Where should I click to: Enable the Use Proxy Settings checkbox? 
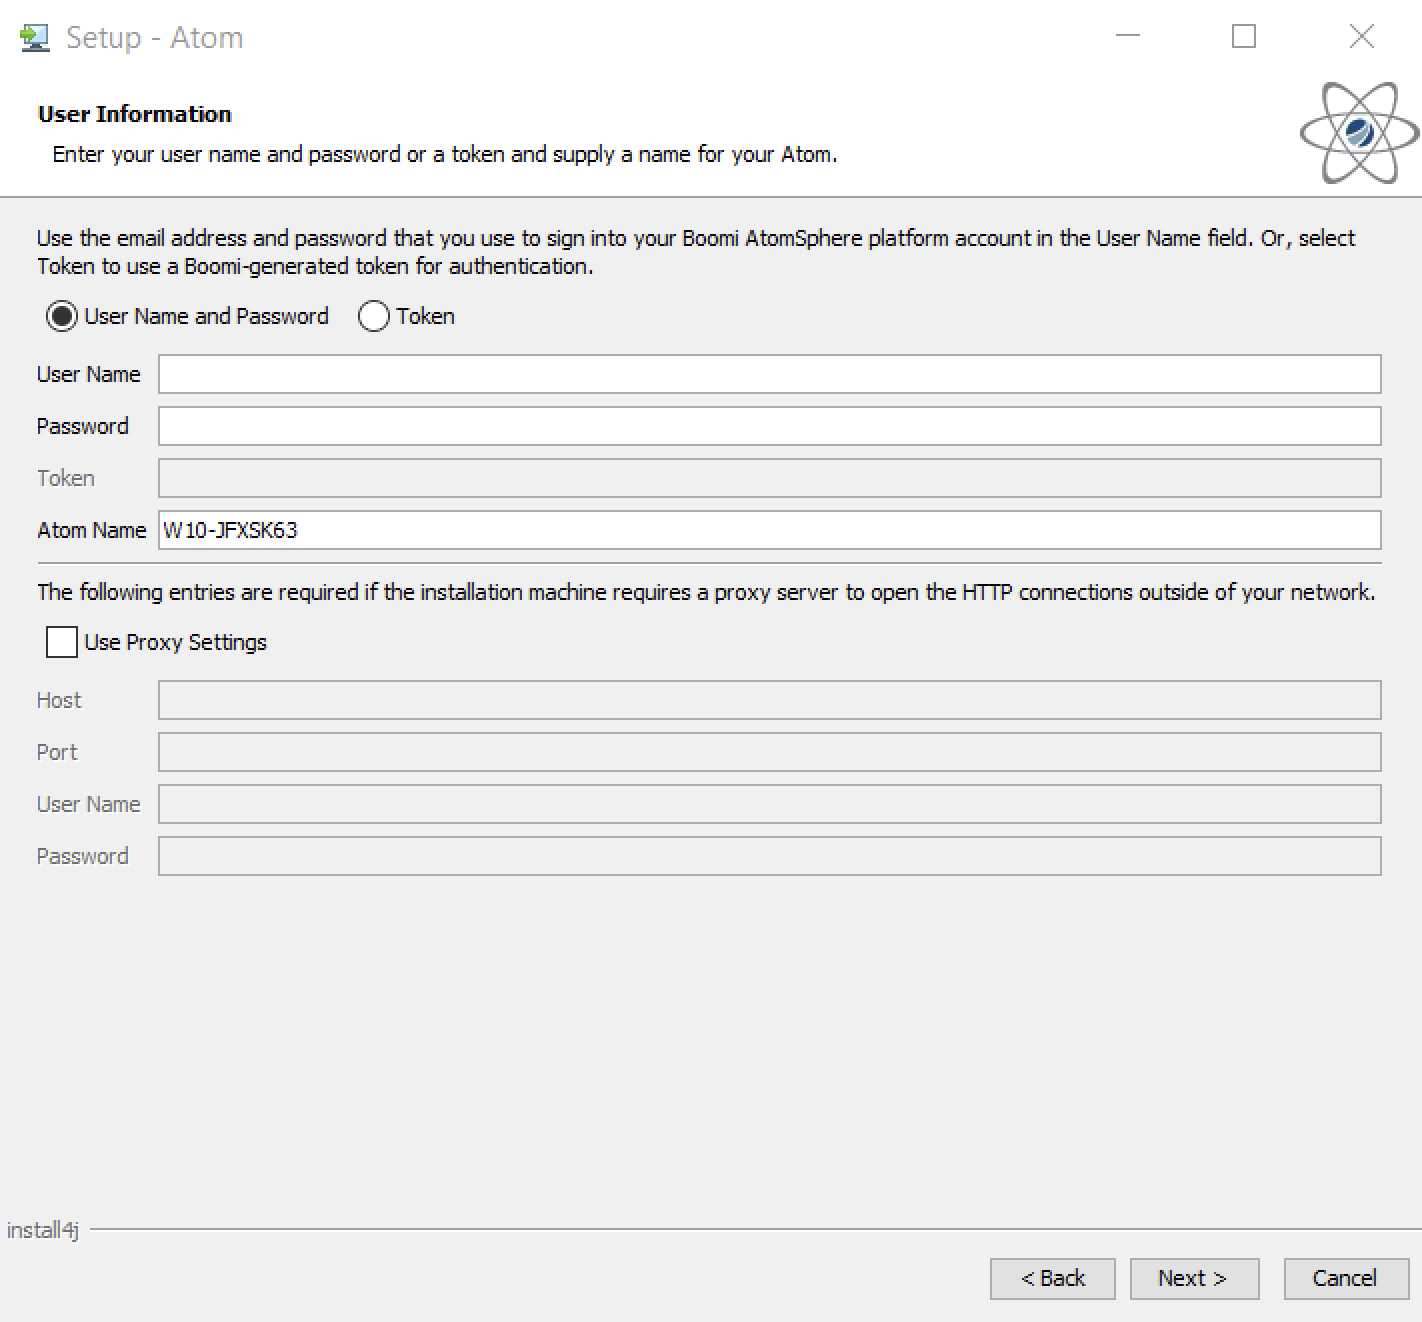tap(60, 642)
